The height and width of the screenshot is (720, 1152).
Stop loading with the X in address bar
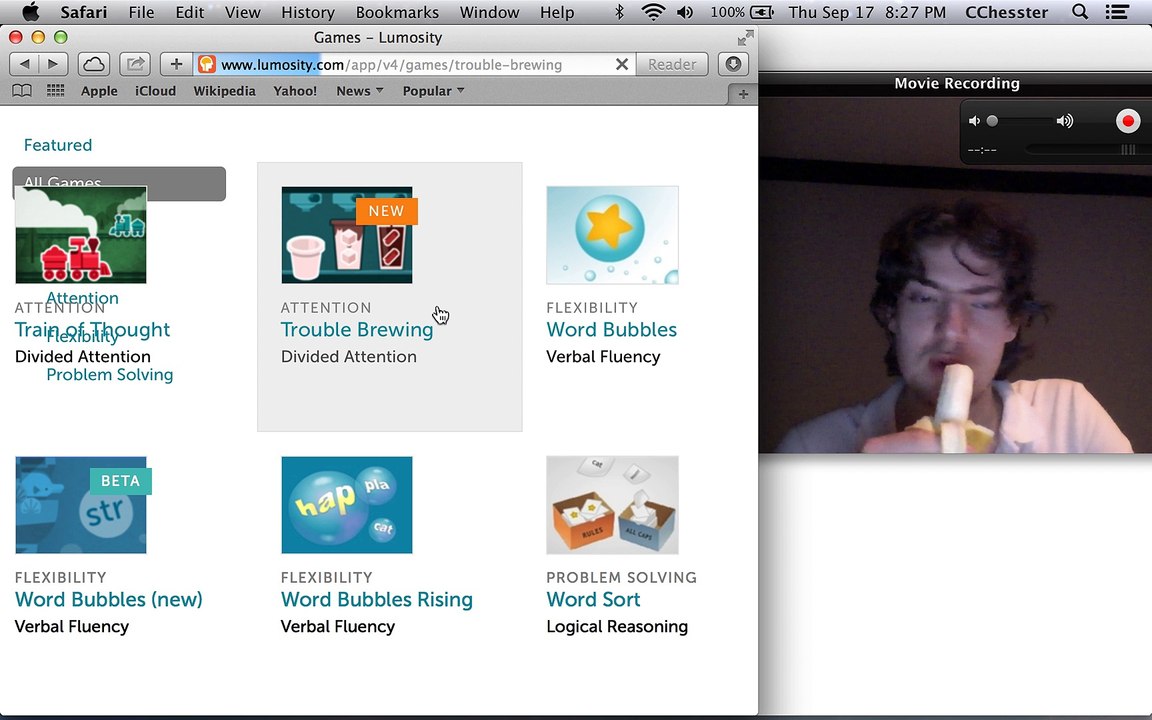click(622, 65)
